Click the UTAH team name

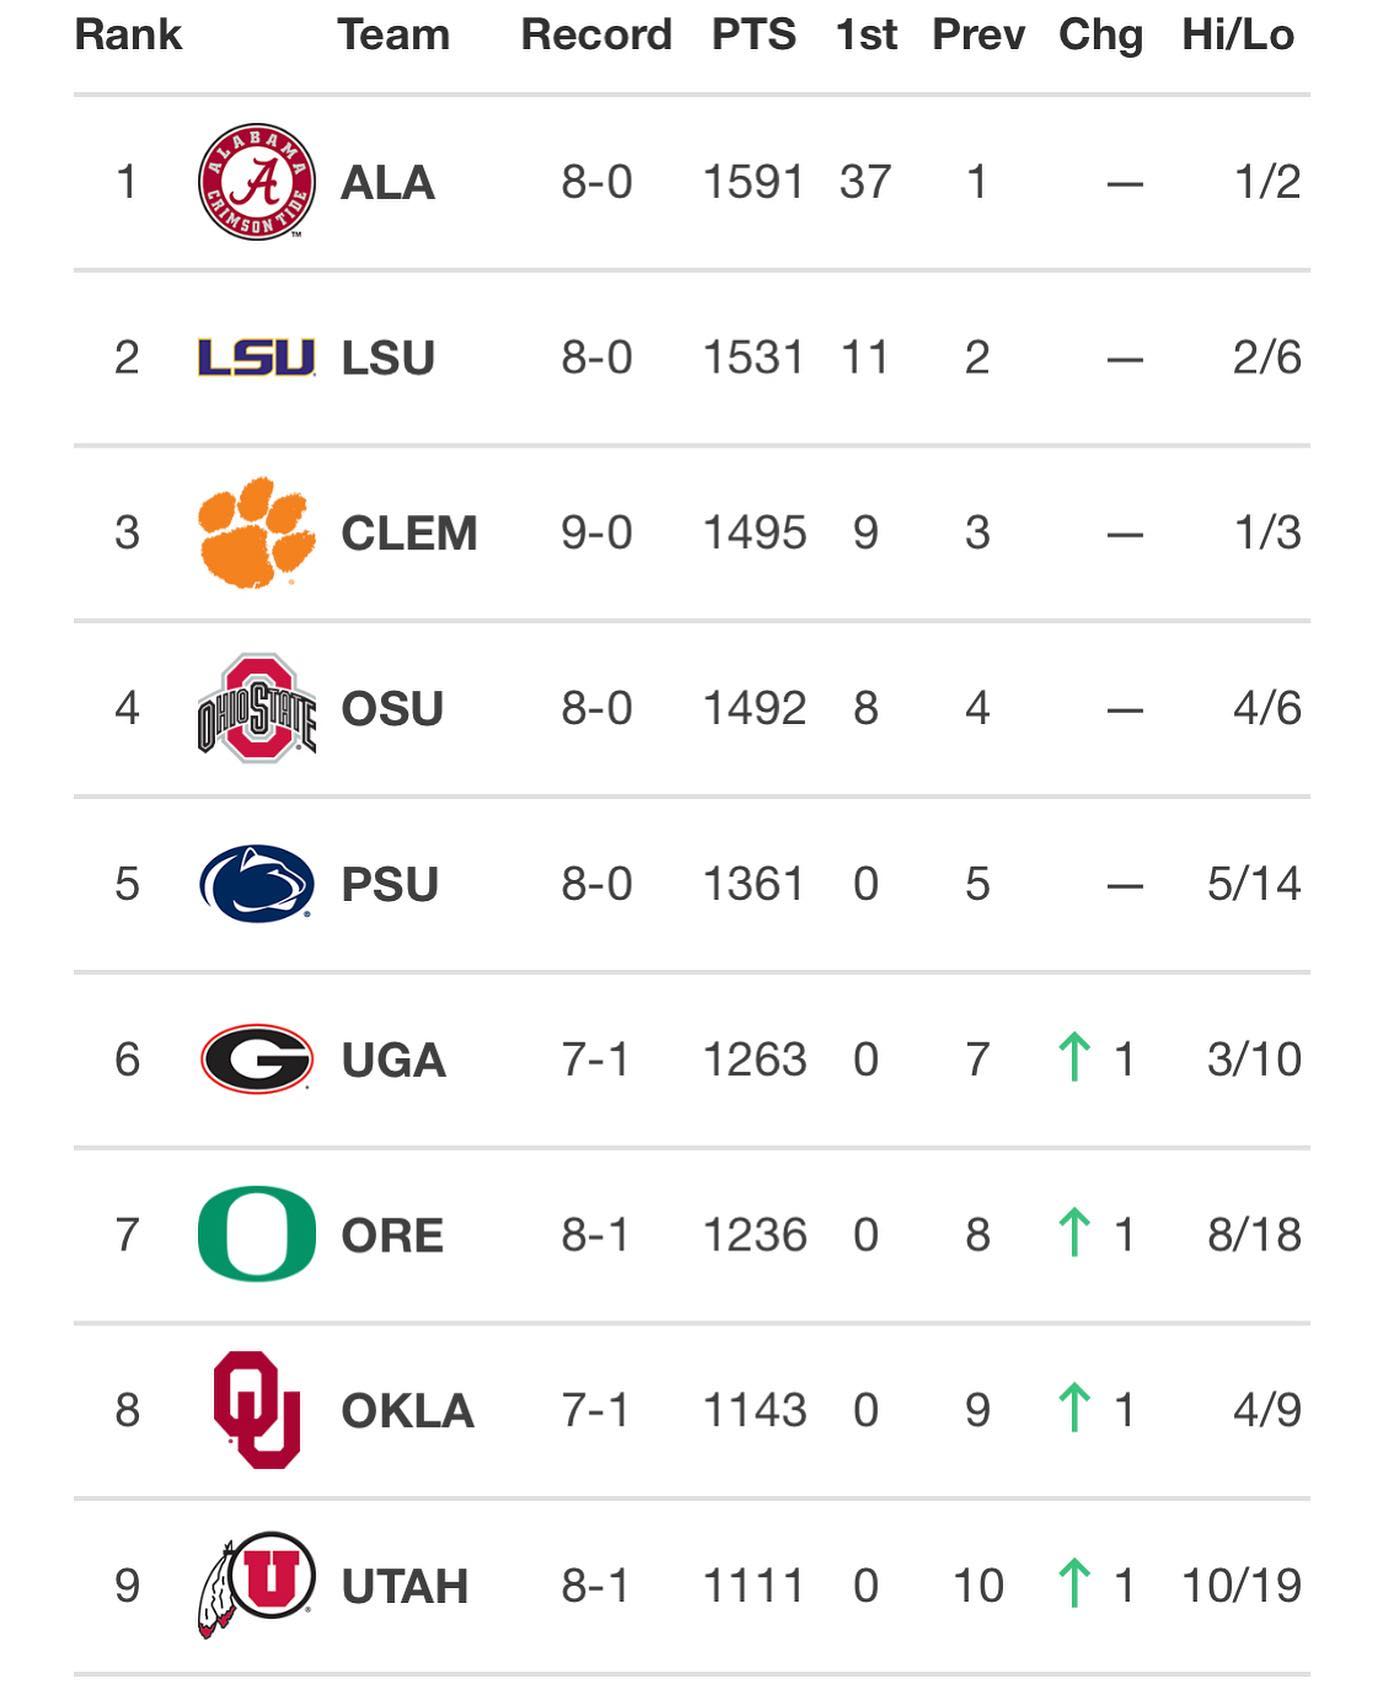click(x=405, y=1586)
